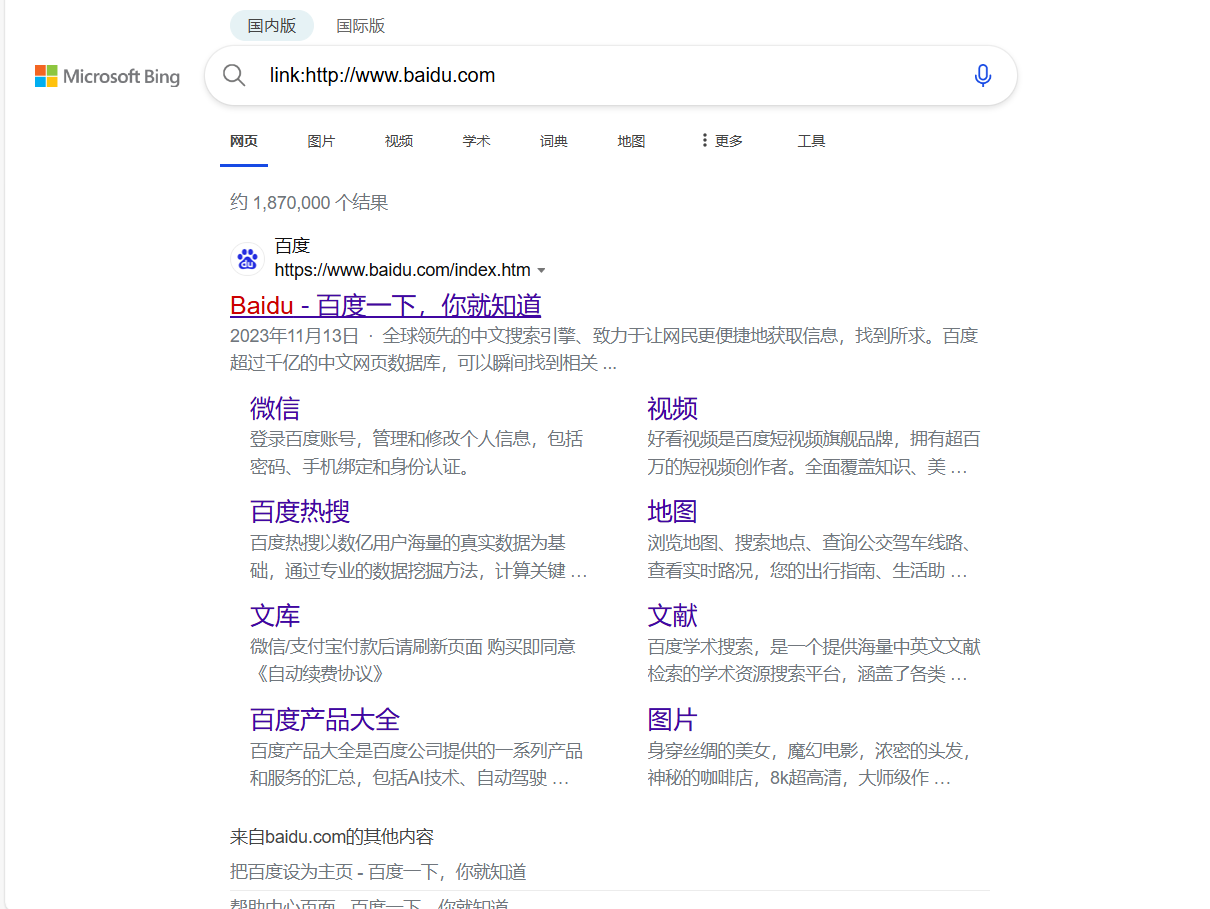Open the 百度产品大全 sitelink

pos(325,719)
